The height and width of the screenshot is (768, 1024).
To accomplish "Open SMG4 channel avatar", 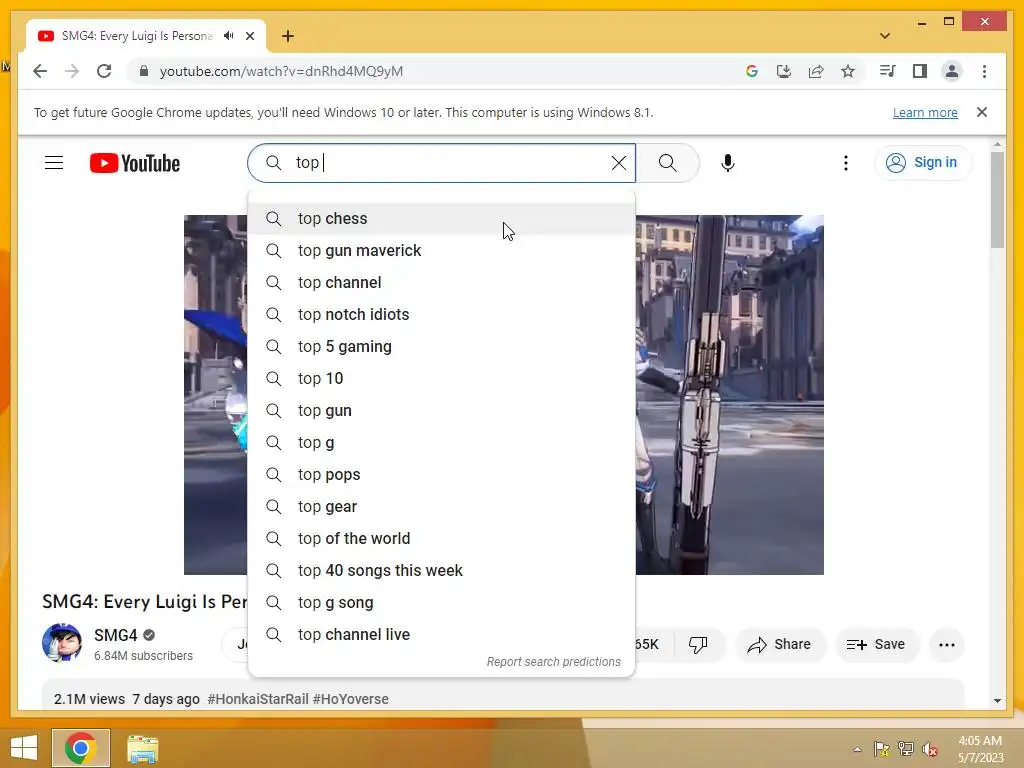I will click(62, 643).
